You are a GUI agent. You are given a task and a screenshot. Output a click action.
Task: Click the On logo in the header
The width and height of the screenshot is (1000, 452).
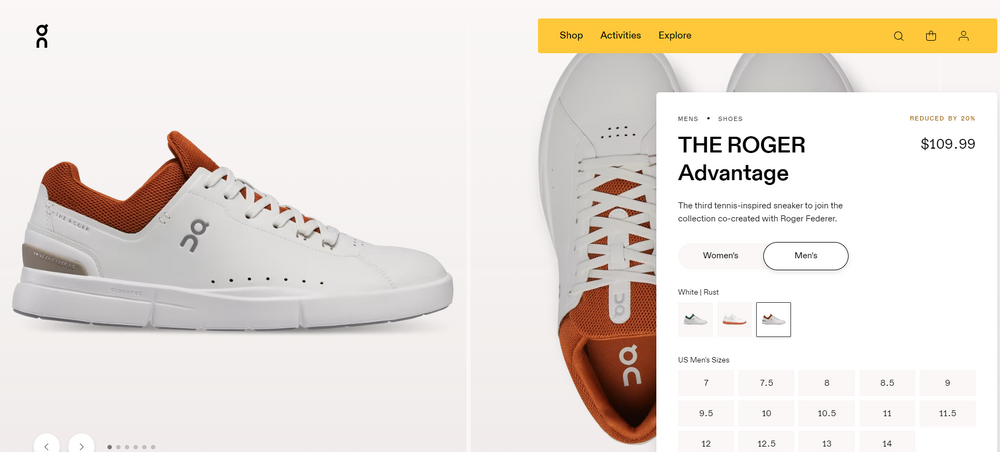click(41, 36)
